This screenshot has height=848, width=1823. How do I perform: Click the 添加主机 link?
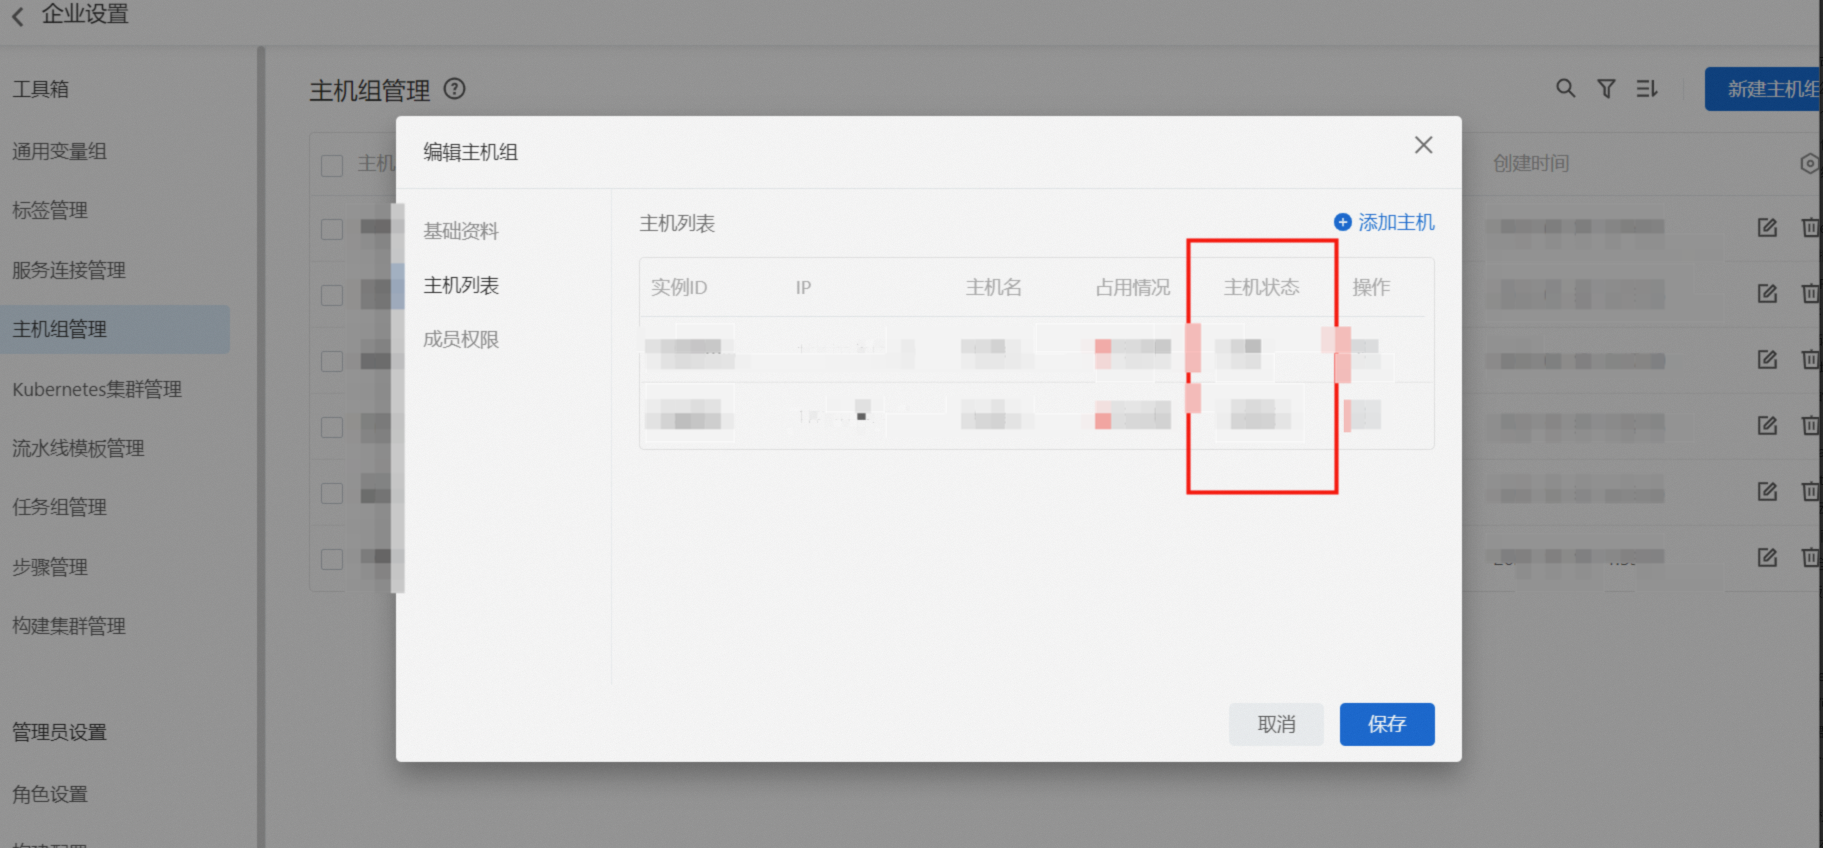pos(1385,222)
